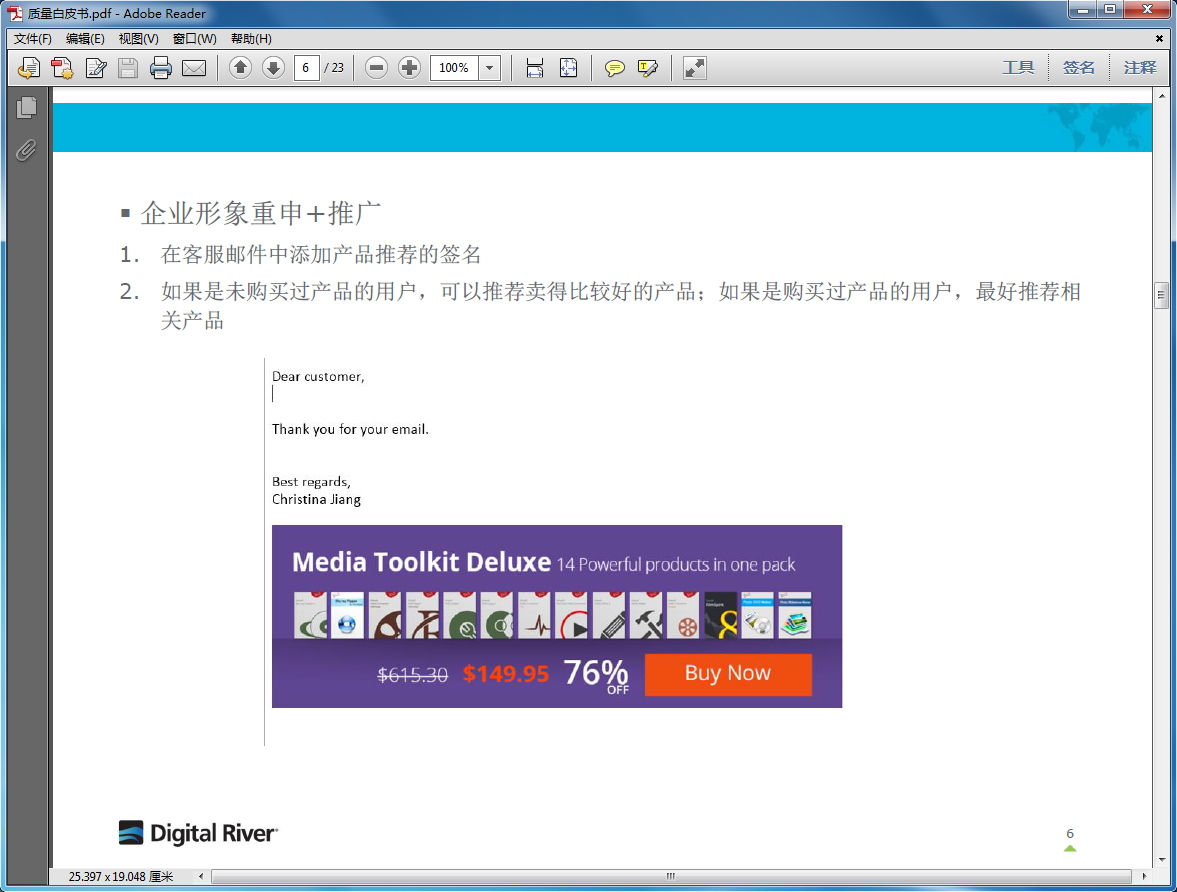Switch to read mode fullscreen icon
Image resolution: width=1177 pixels, height=892 pixels.
tap(694, 68)
